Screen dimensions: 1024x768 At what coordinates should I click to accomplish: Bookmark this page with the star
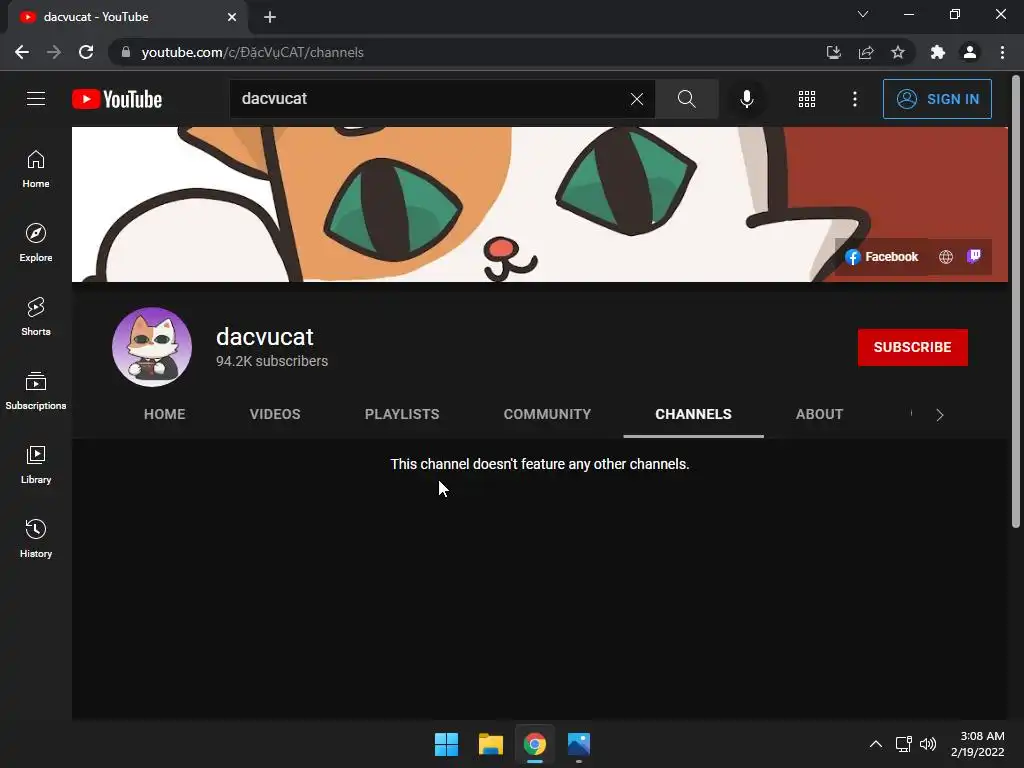898,52
